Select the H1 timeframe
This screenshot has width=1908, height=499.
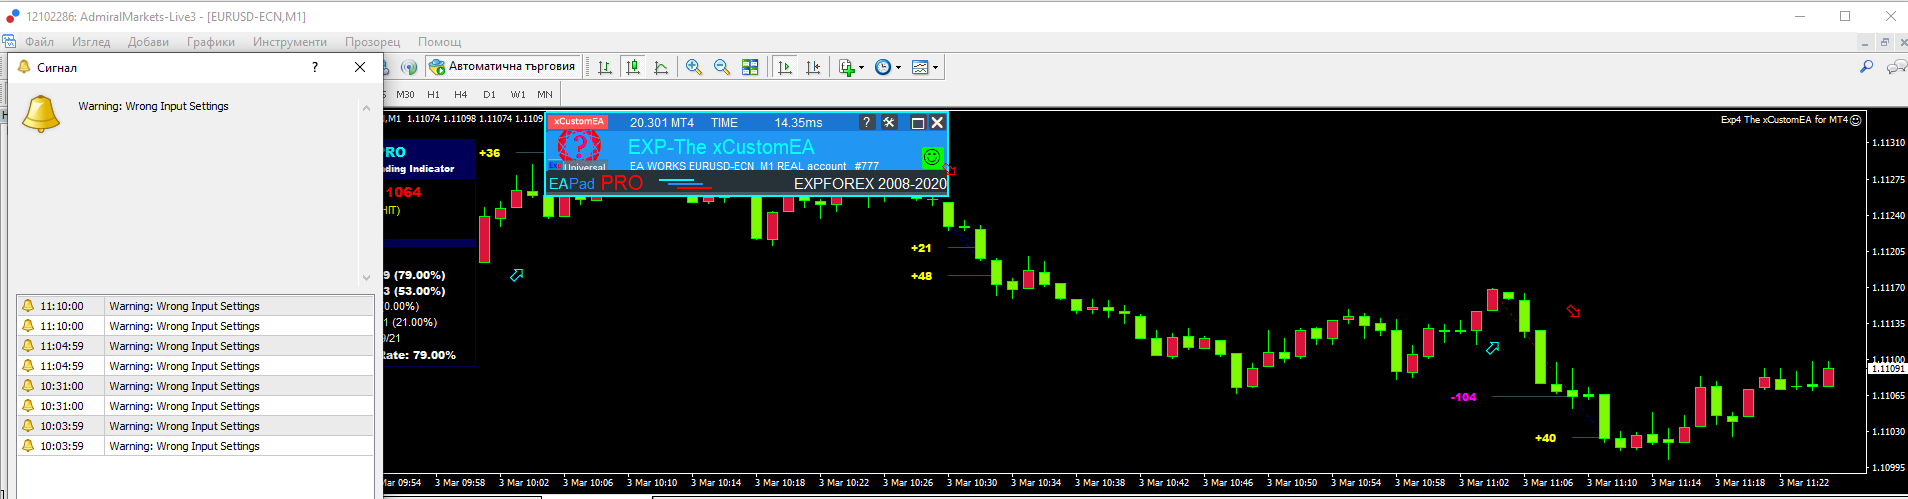[433, 94]
